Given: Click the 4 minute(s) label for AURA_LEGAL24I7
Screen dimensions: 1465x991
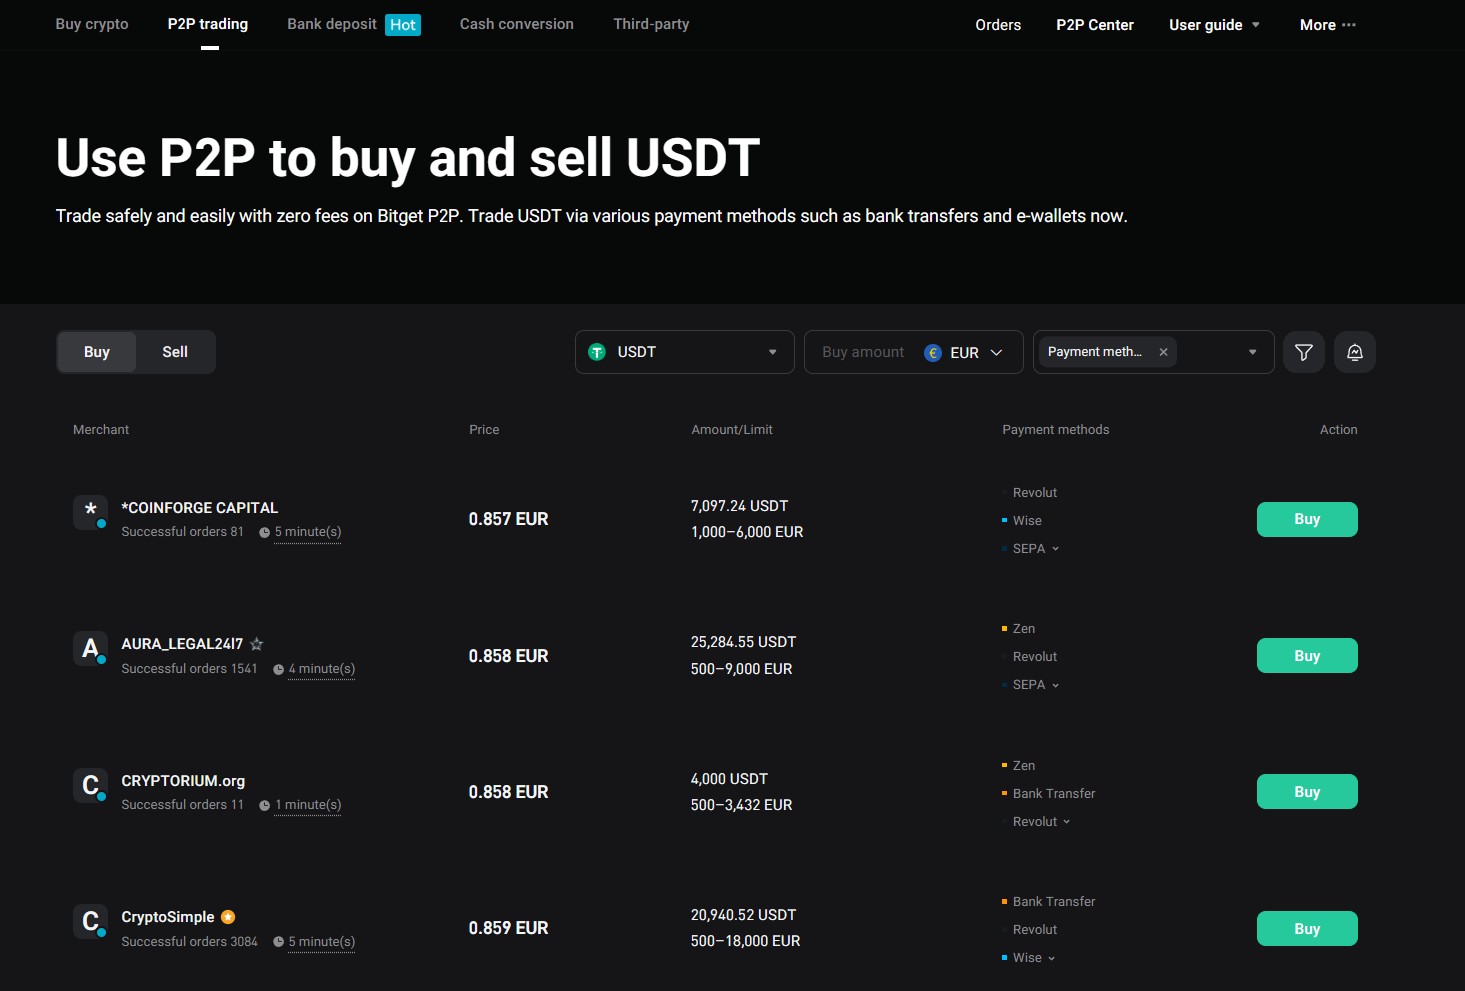Looking at the screenshot, I should (322, 669).
